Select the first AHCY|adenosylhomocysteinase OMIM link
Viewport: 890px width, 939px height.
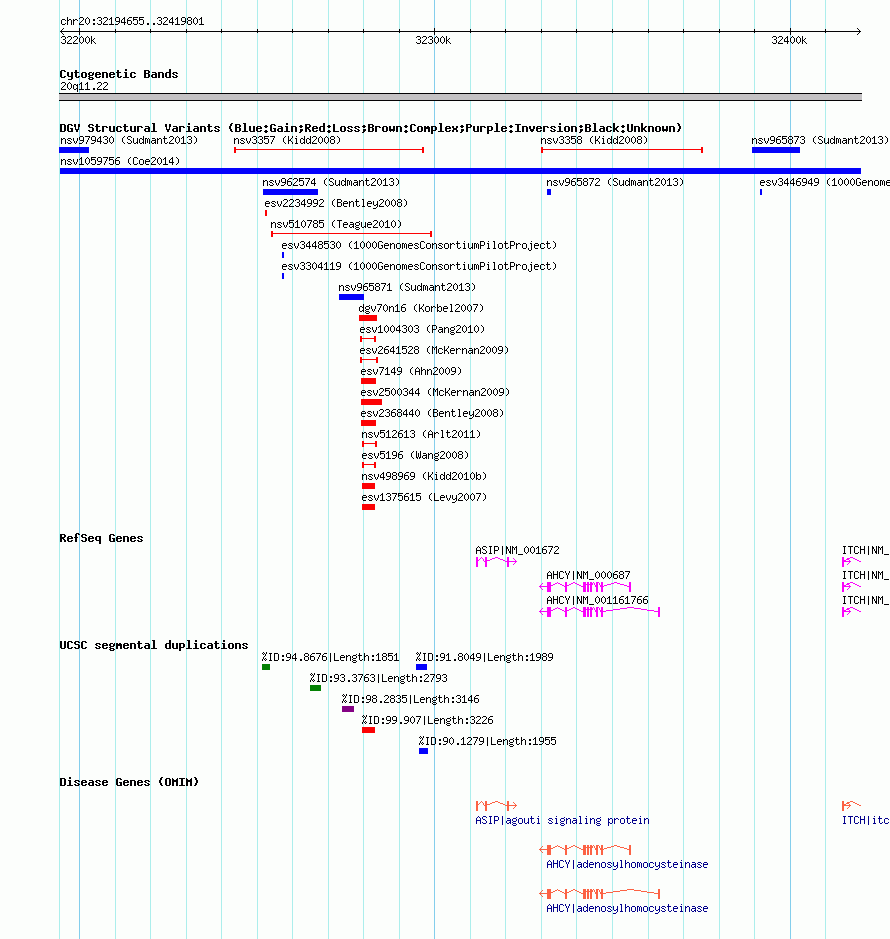(x=627, y=864)
